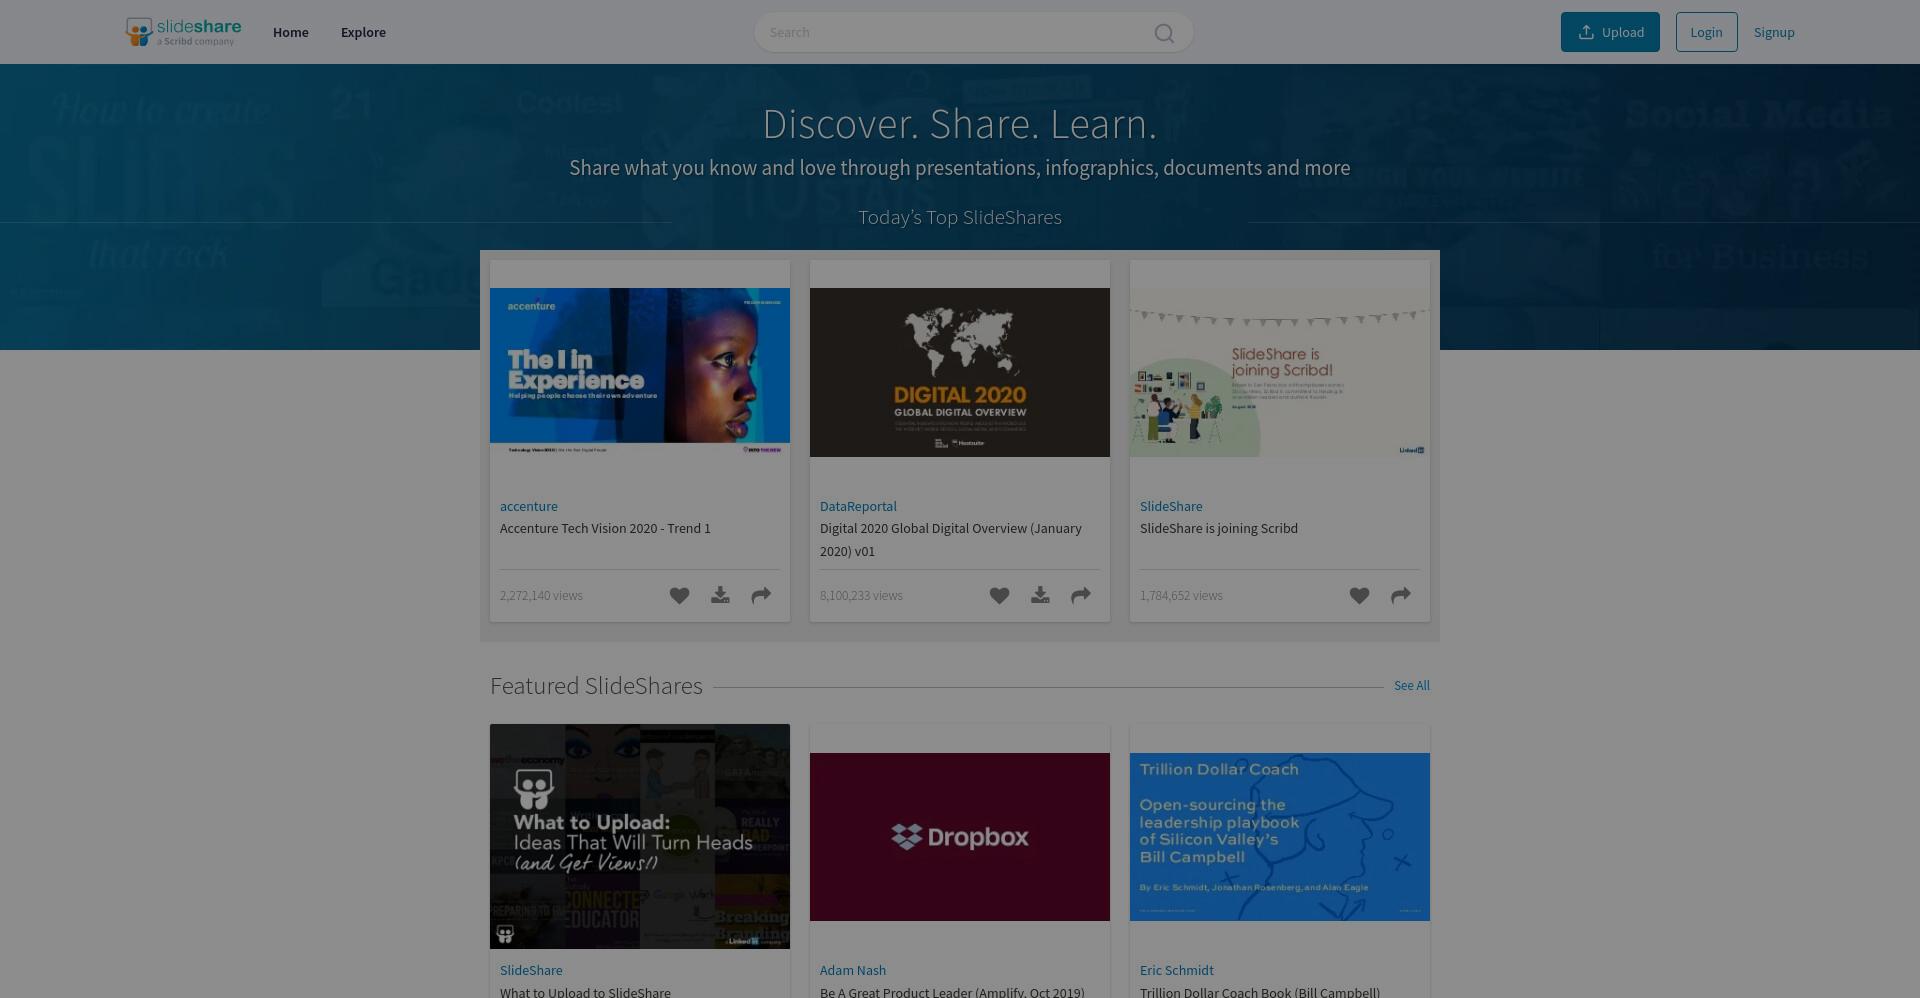Image resolution: width=1920 pixels, height=998 pixels.
Task: Click the Login button
Action: point(1706,32)
